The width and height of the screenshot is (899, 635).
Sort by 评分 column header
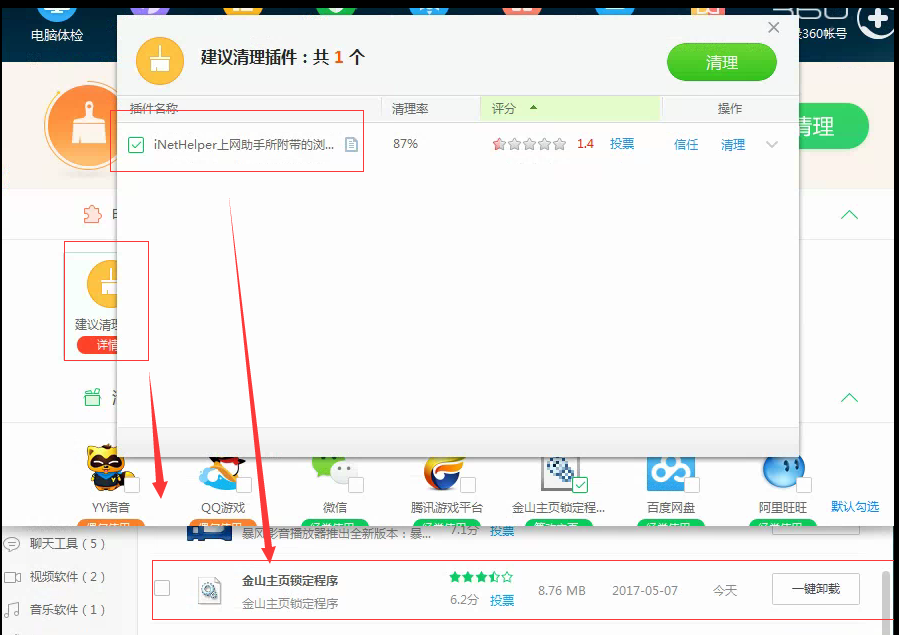click(570, 108)
